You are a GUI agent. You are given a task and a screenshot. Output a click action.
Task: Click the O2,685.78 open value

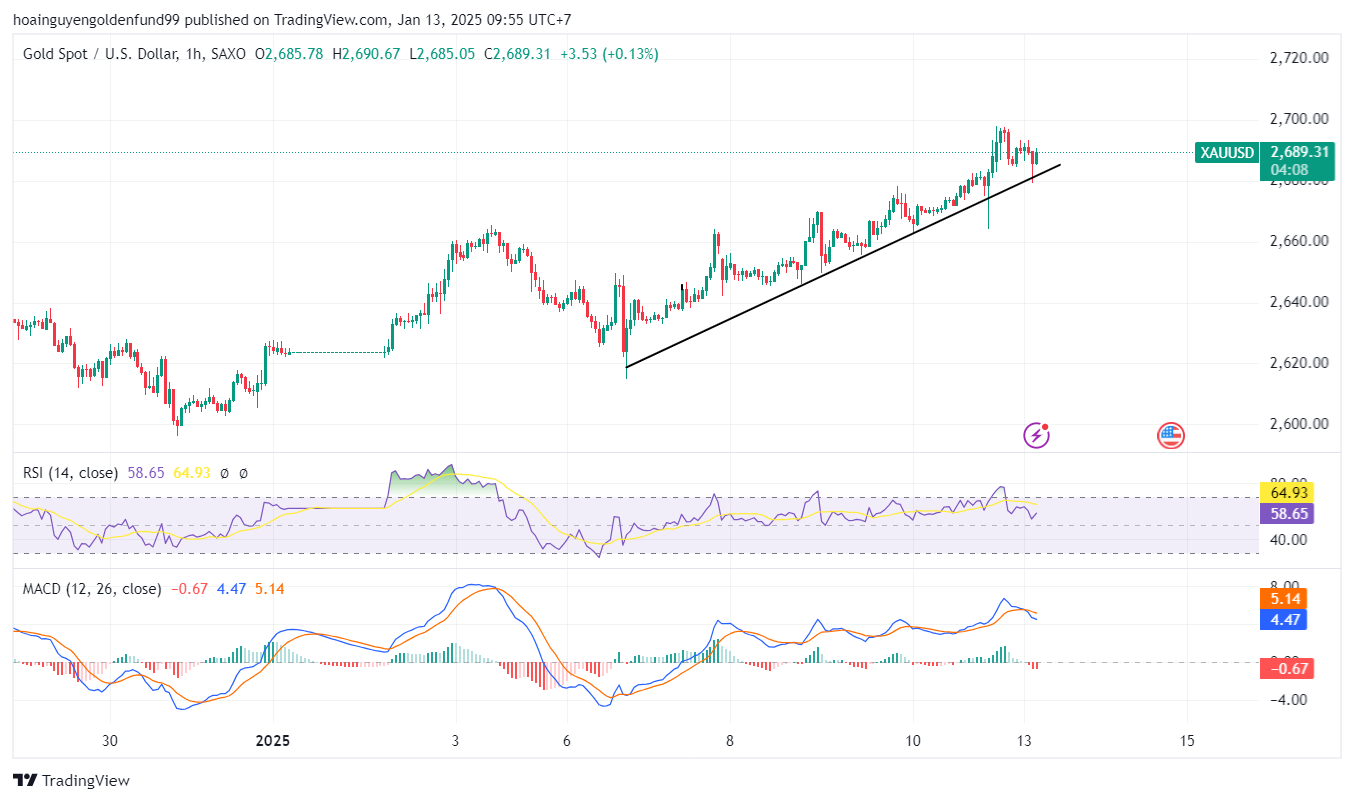click(x=289, y=54)
